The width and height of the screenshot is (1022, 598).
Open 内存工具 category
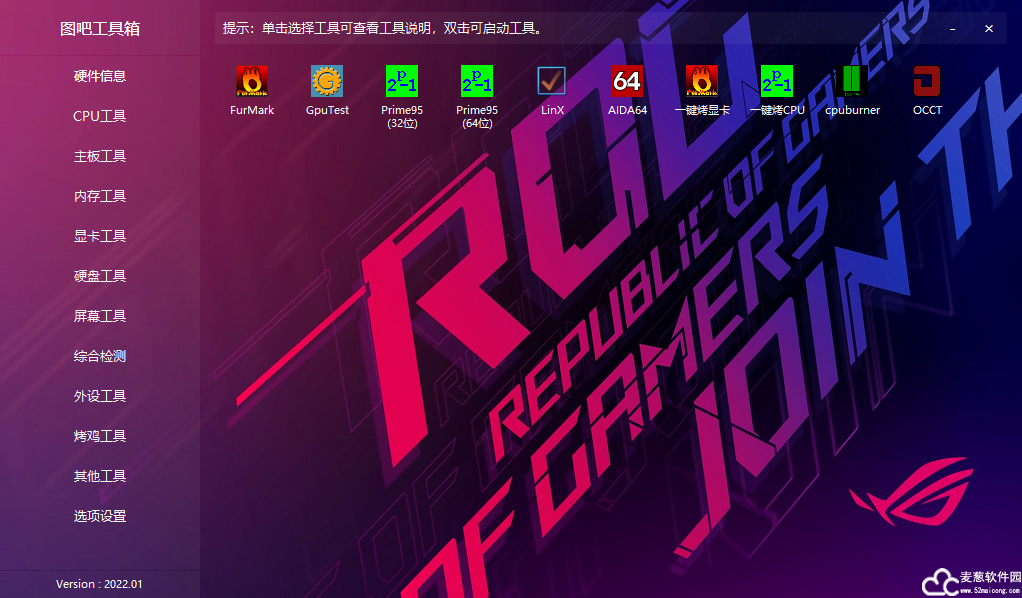pyautogui.click(x=100, y=196)
